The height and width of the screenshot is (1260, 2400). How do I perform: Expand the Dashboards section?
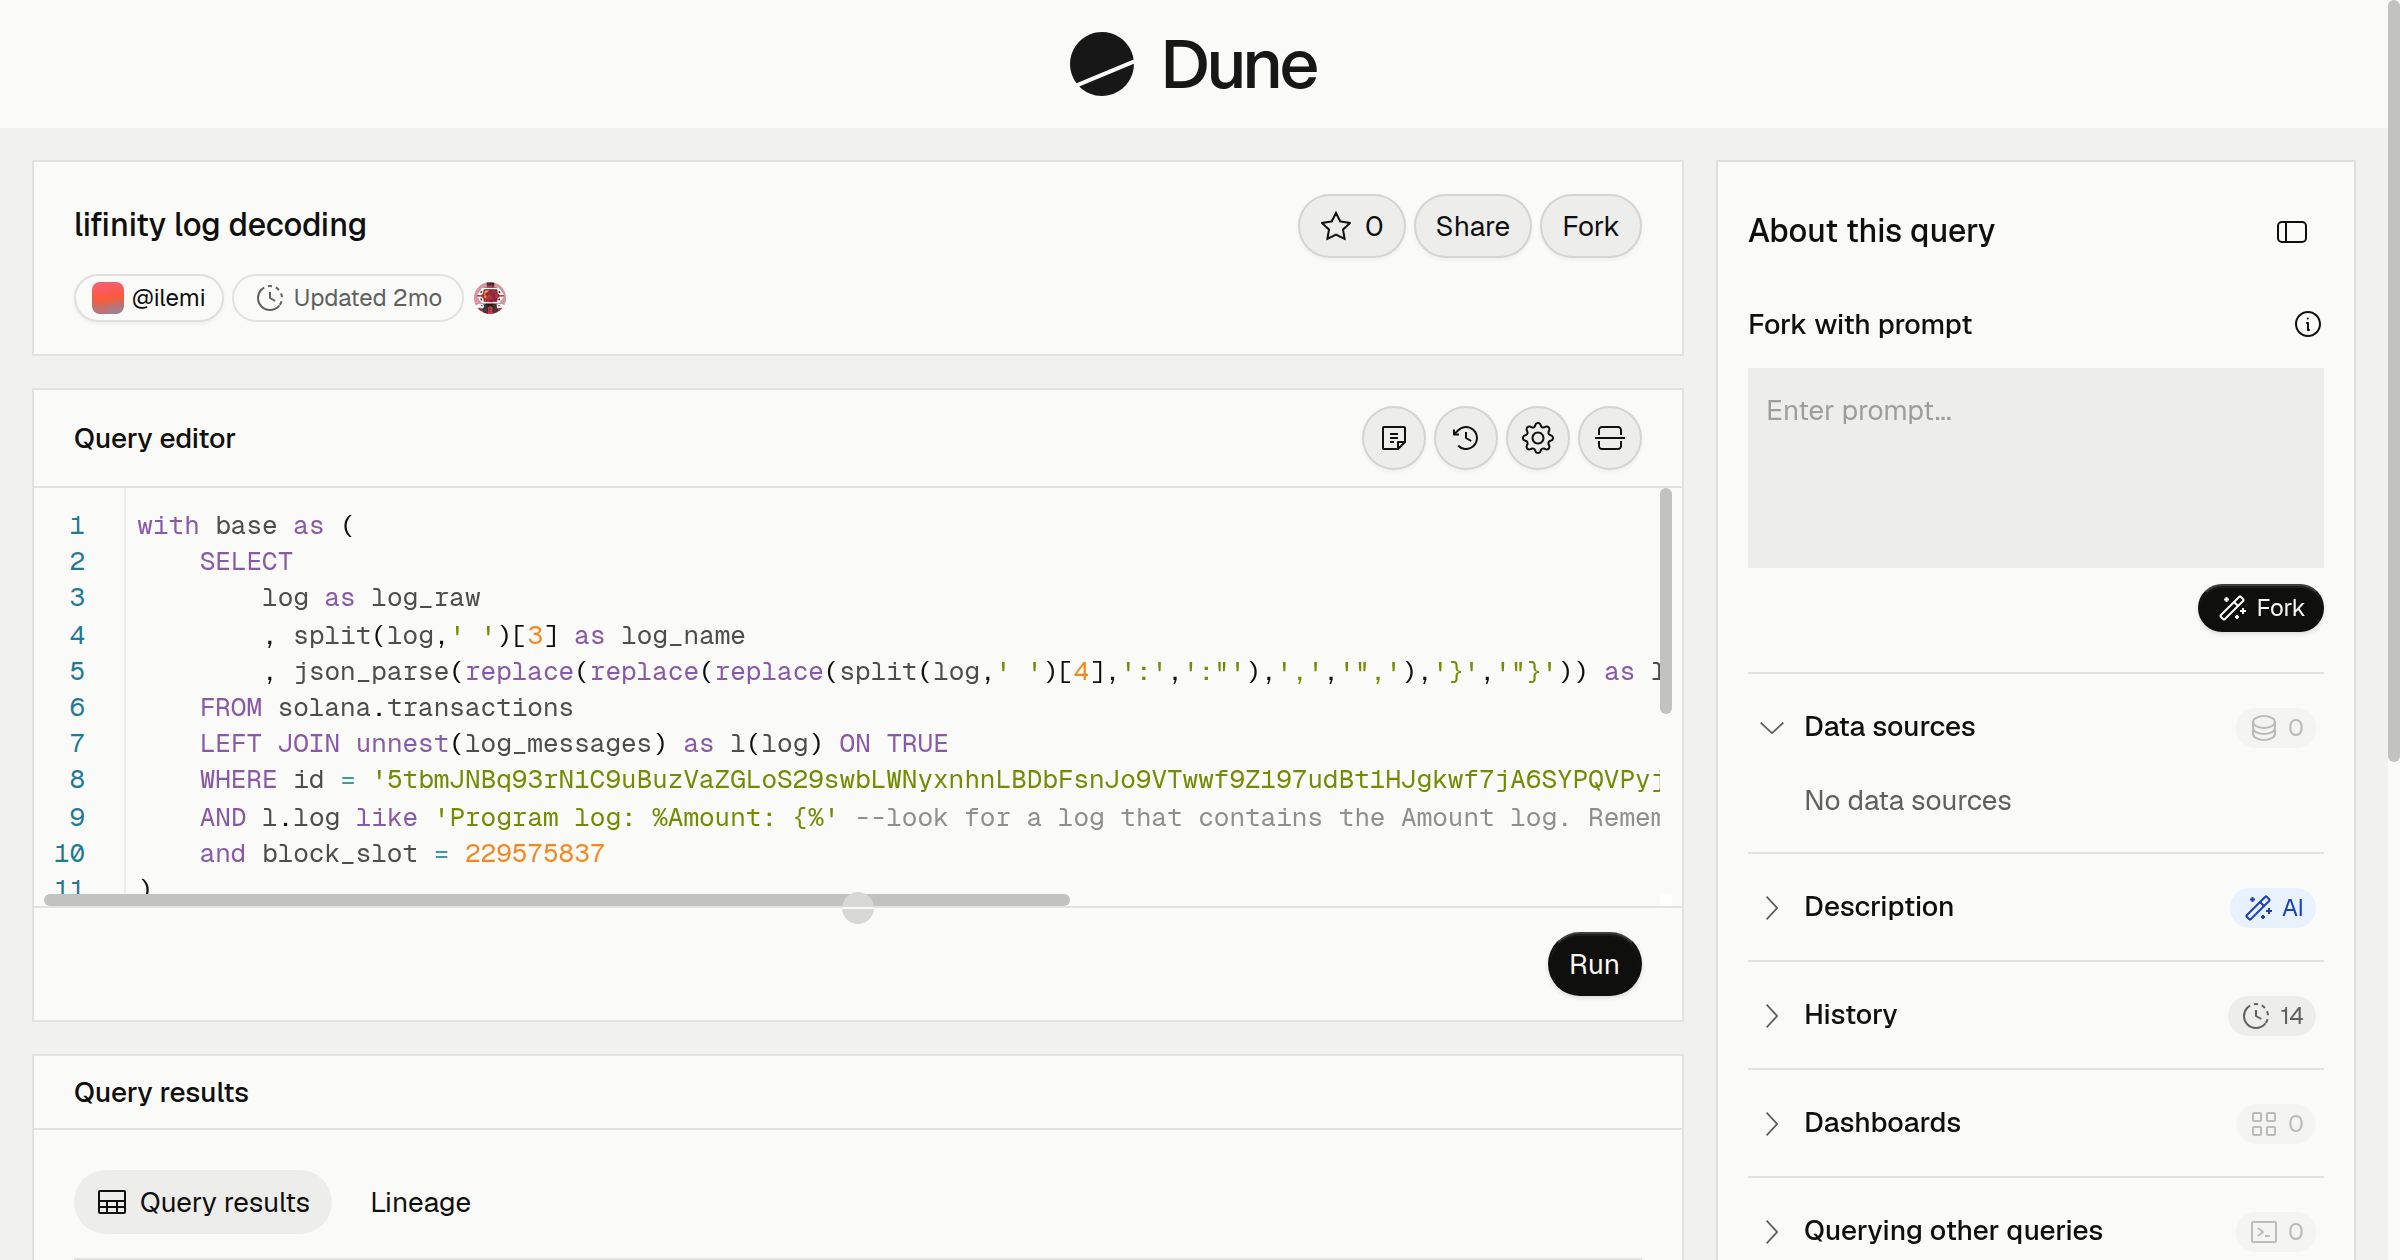1772,1123
